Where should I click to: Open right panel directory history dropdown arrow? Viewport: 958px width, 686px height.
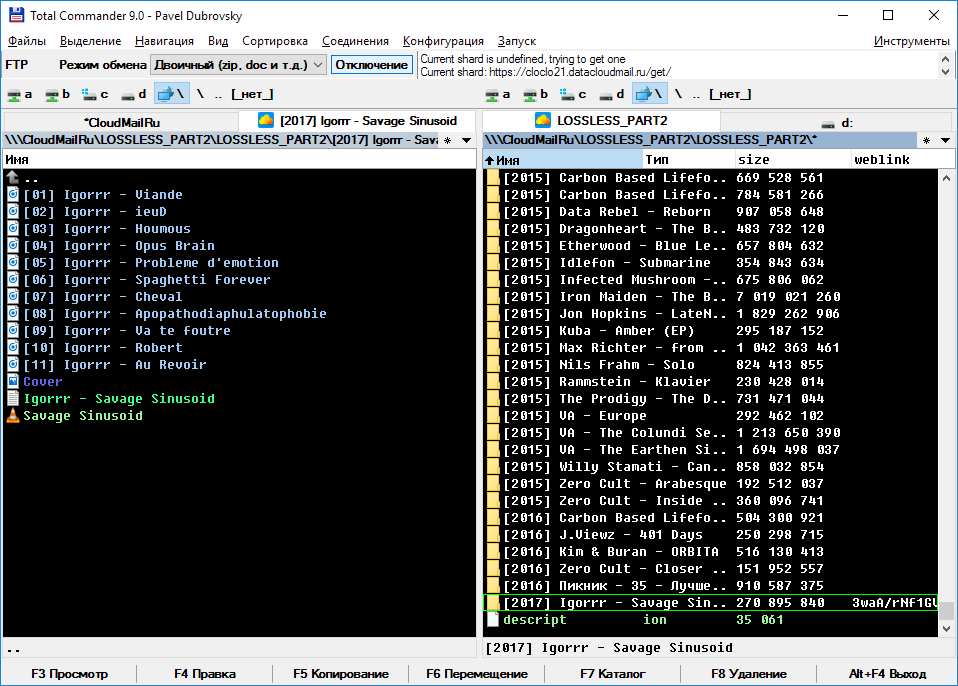point(945,140)
